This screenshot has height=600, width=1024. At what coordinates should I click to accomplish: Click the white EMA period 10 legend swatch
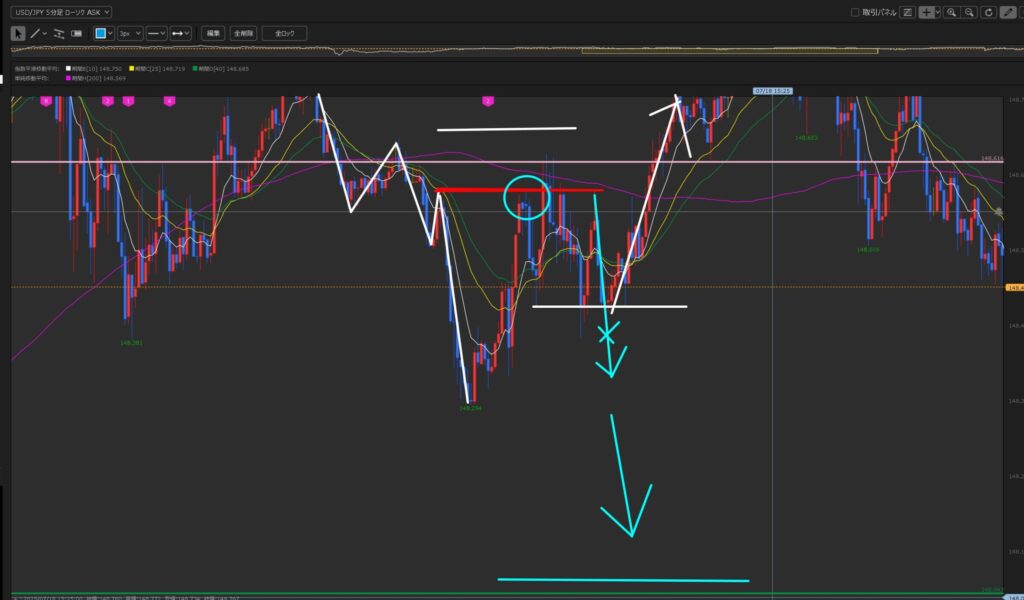(68, 69)
